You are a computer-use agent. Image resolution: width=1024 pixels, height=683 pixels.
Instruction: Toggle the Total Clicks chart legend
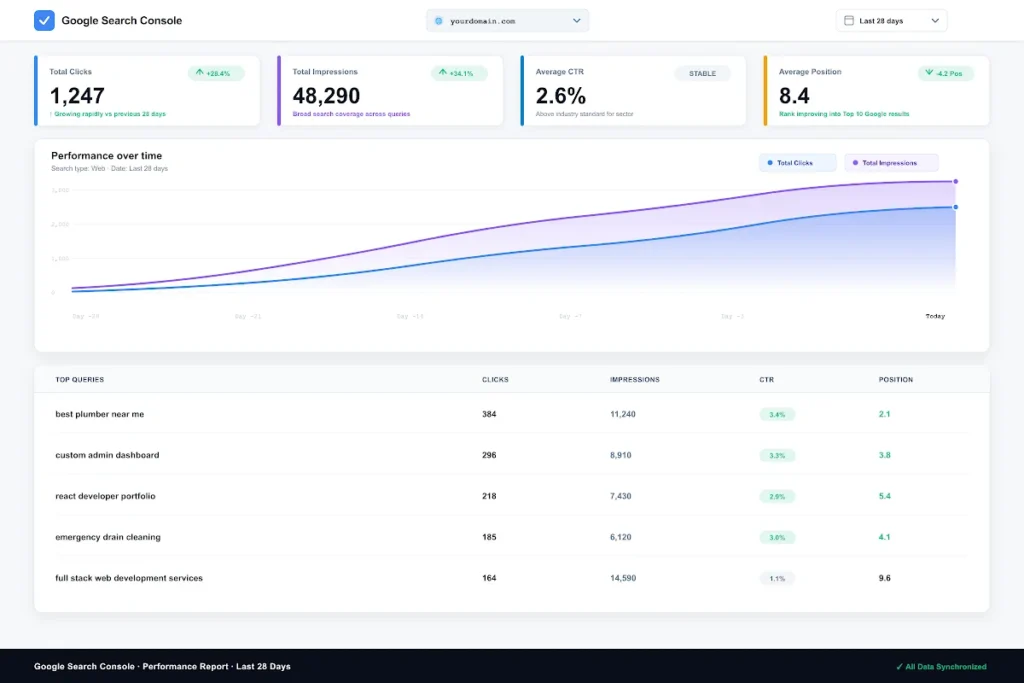click(x=797, y=163)
